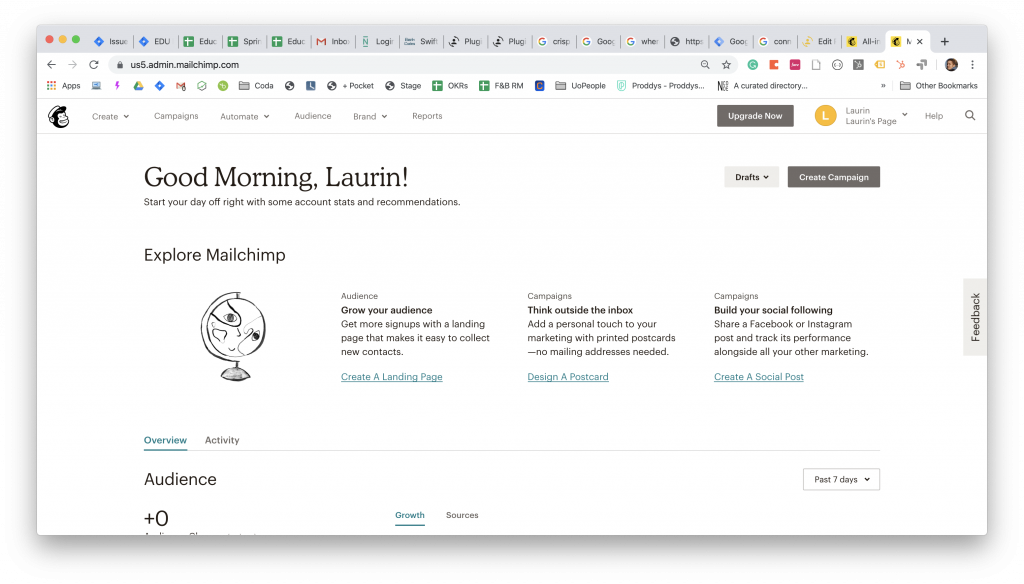Open the Help menu item
This screenshot has width=1024, height=584.
(x=934, y=116)
